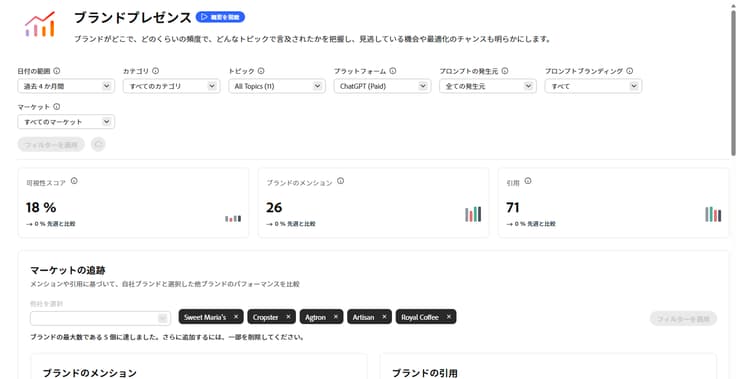Click the Royal Coffee tag label
Screen dimensions: 750x379
pos(420,317)
